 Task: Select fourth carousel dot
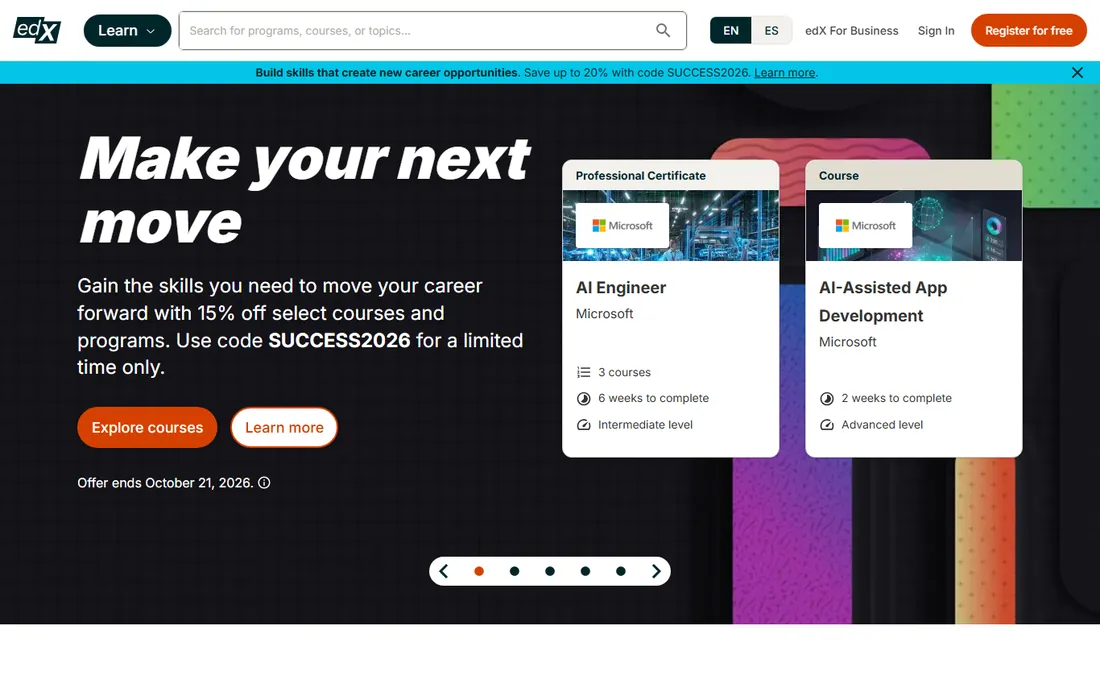click(585, 571)
